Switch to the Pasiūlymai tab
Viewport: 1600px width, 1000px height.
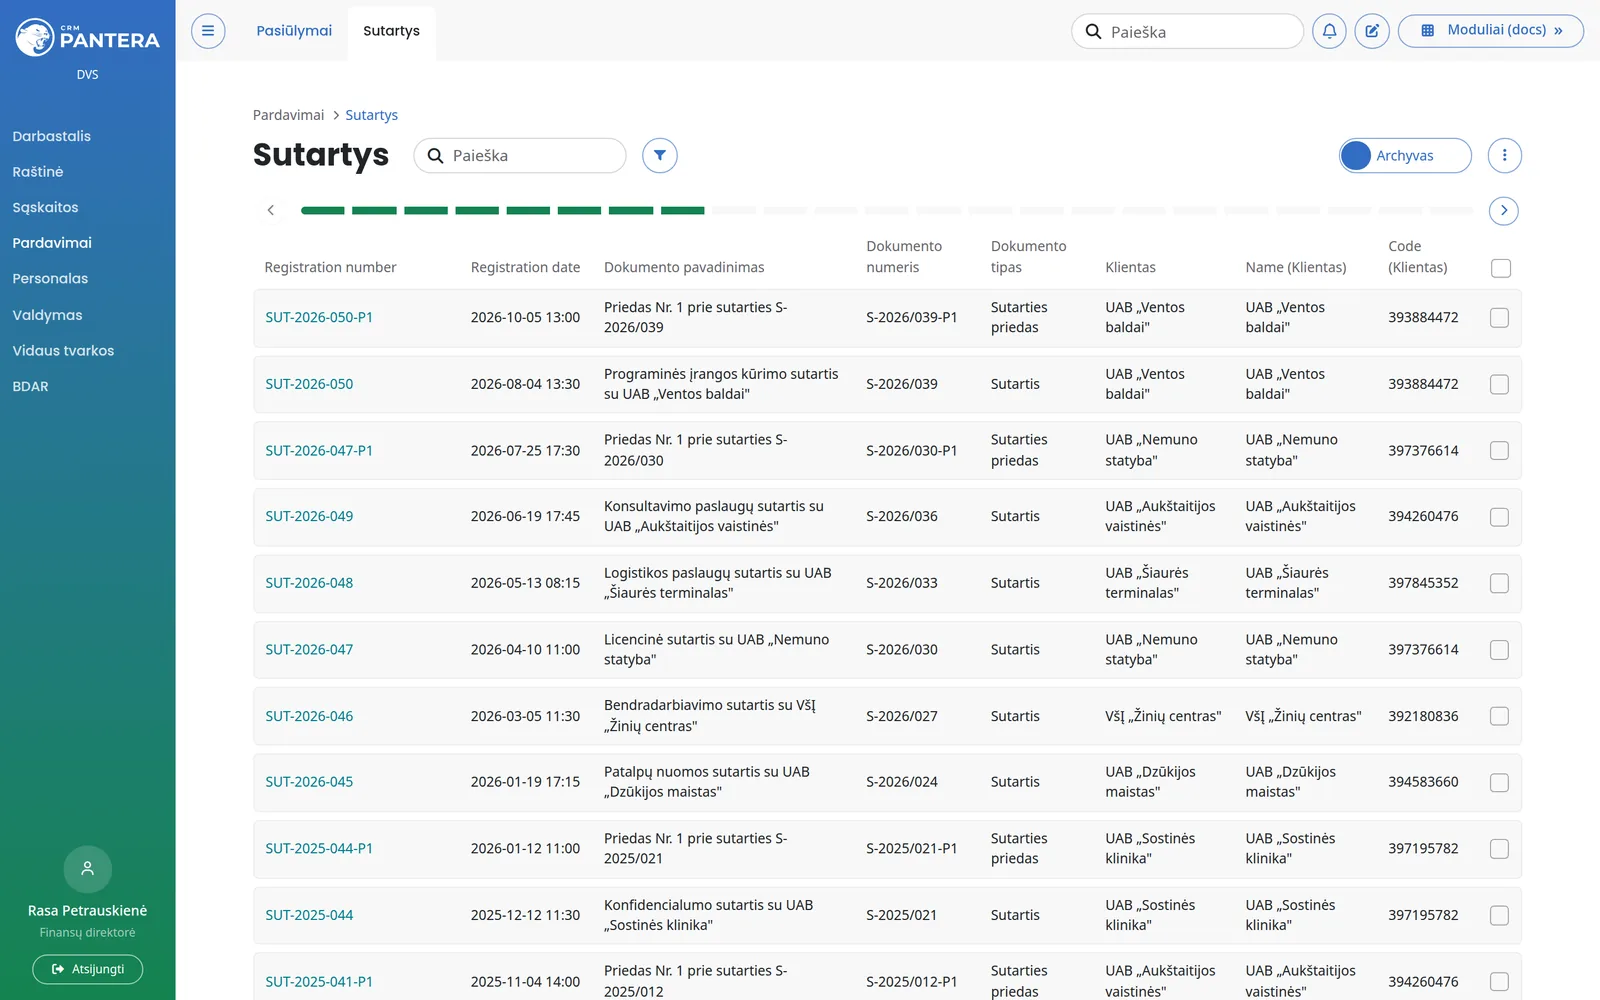pyautogui.click(x=294, y=31)
